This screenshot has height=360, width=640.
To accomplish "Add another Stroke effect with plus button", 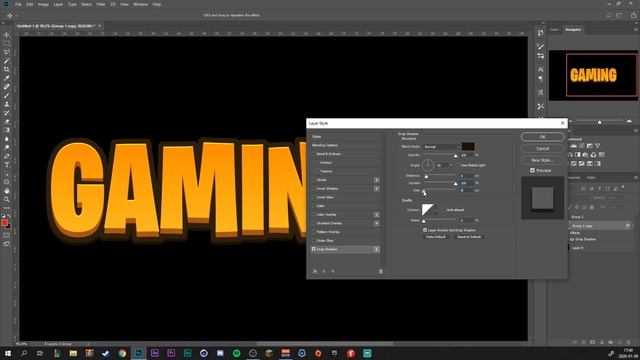I will [376, 180].
